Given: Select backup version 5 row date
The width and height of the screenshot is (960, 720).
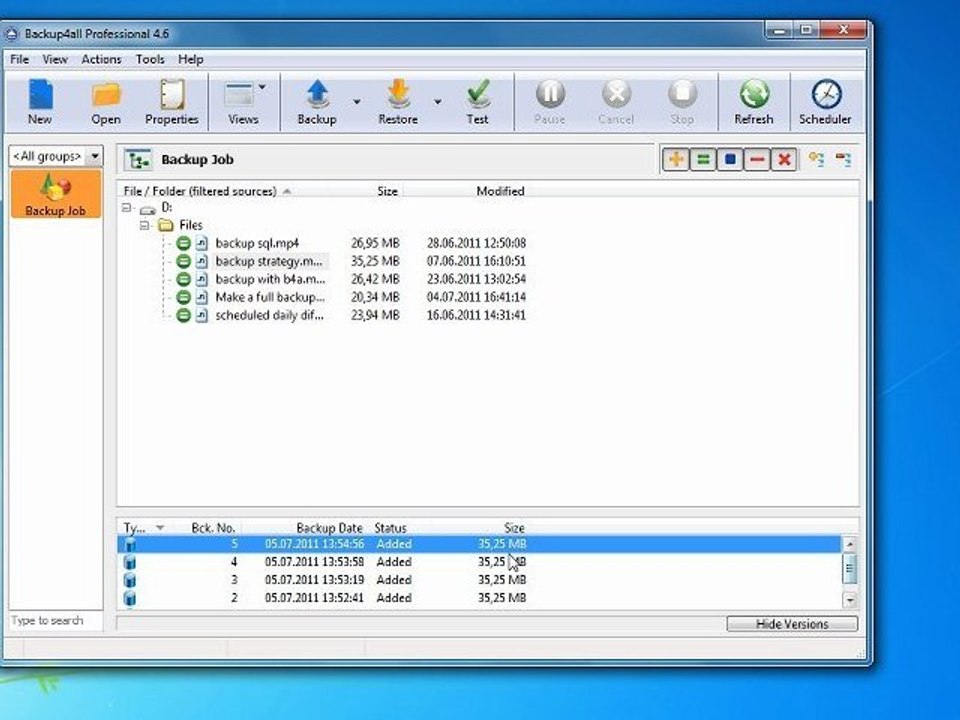Looking at the screenshot, I should click(x=315, y=544).
